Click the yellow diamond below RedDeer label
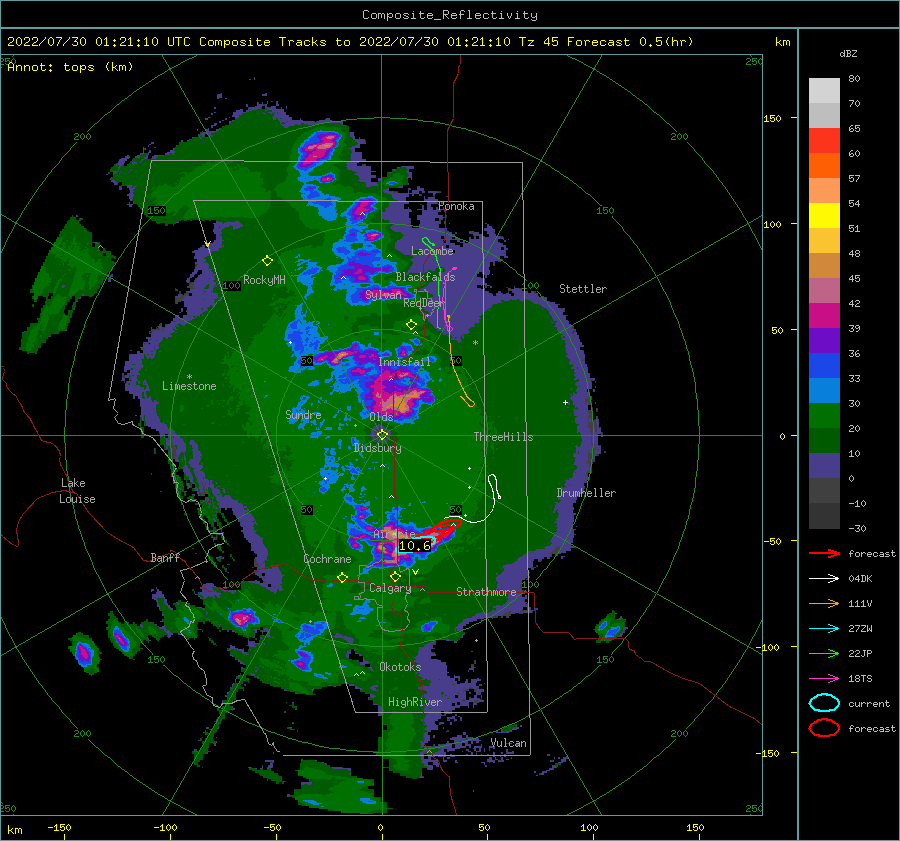The width and height of the screenshot is (900, 841). click(x=411, y=325)
